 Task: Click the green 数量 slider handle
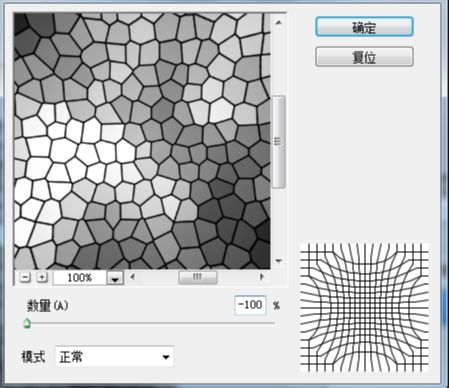(27, 323)
